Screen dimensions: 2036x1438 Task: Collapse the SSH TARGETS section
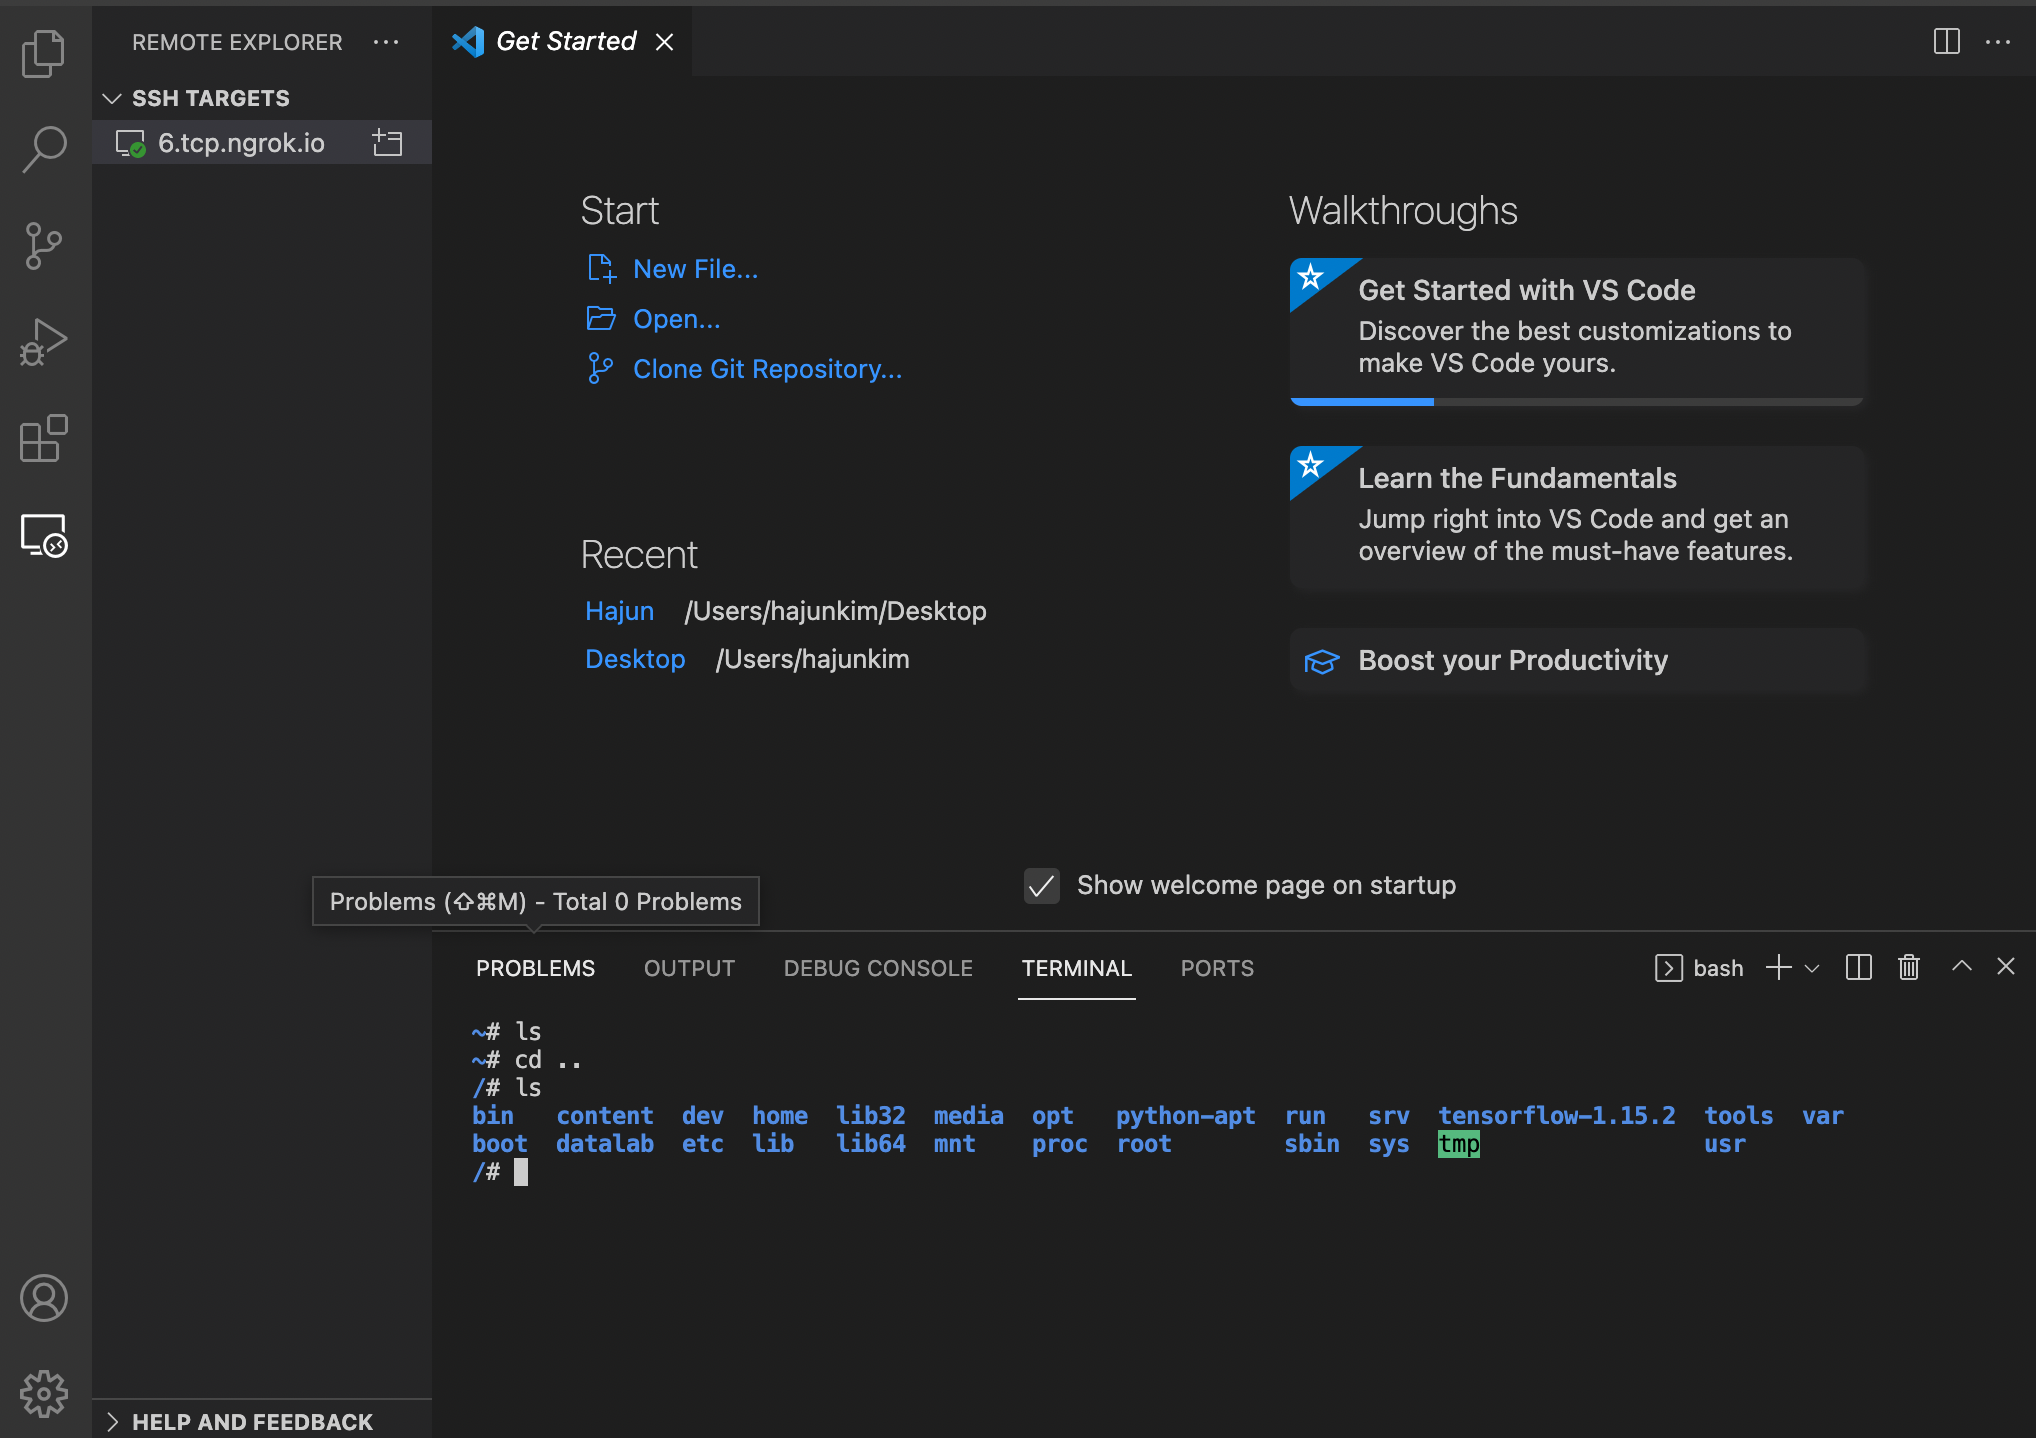point(112,98)
